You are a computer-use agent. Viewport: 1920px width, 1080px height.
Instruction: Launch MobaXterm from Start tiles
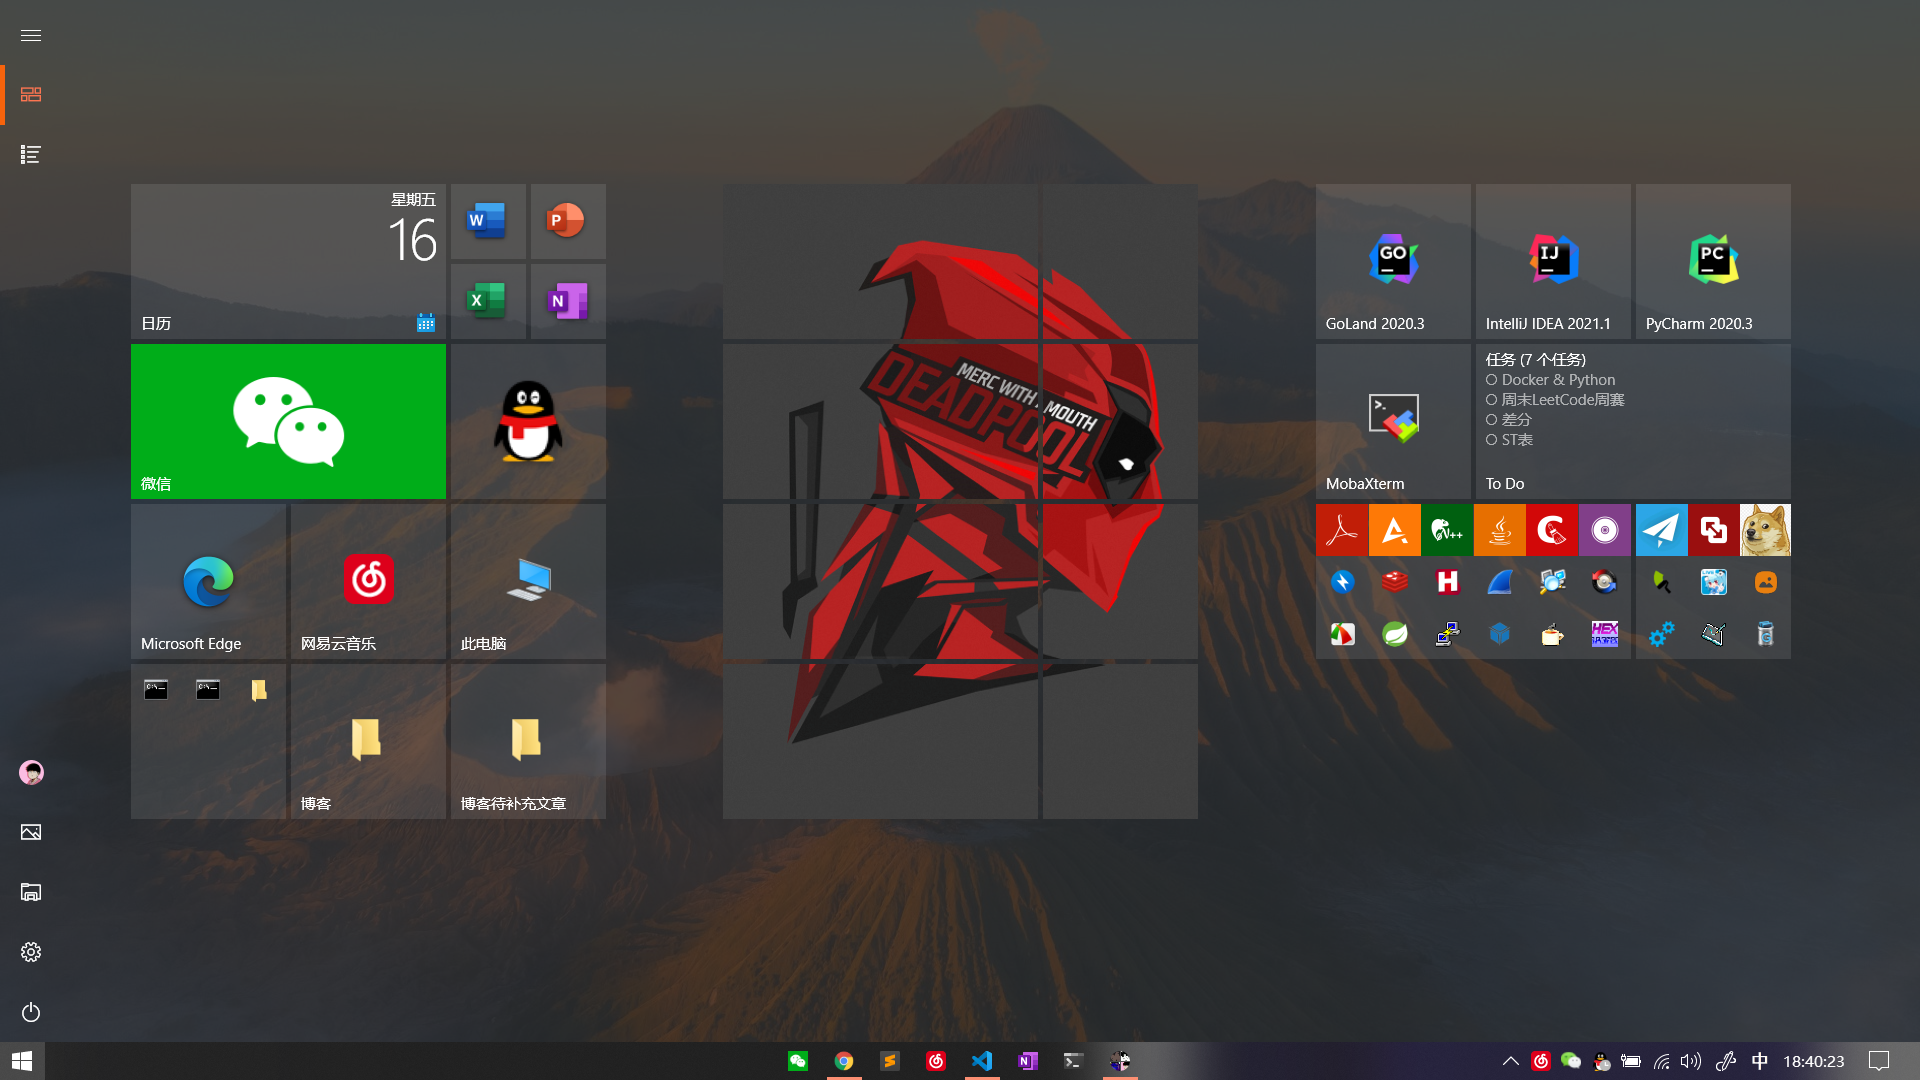tap(1392, 421)
